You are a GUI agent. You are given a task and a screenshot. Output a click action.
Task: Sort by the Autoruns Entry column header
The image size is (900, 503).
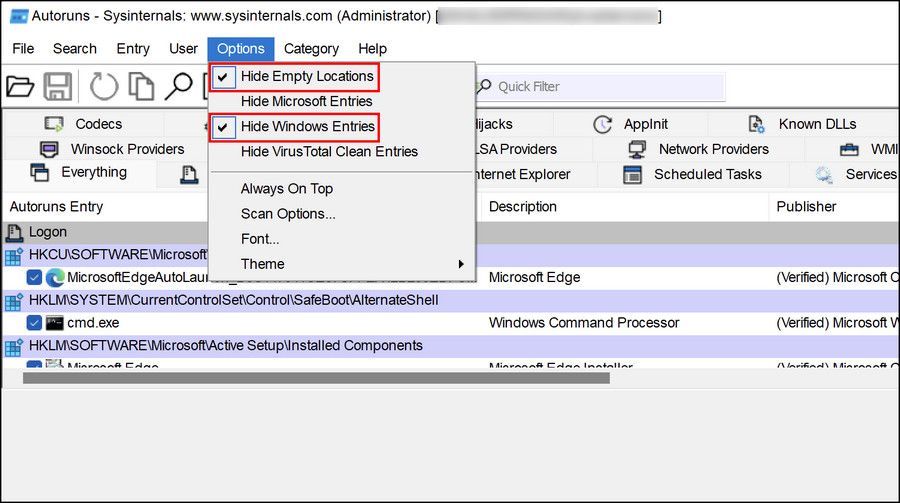56,207
